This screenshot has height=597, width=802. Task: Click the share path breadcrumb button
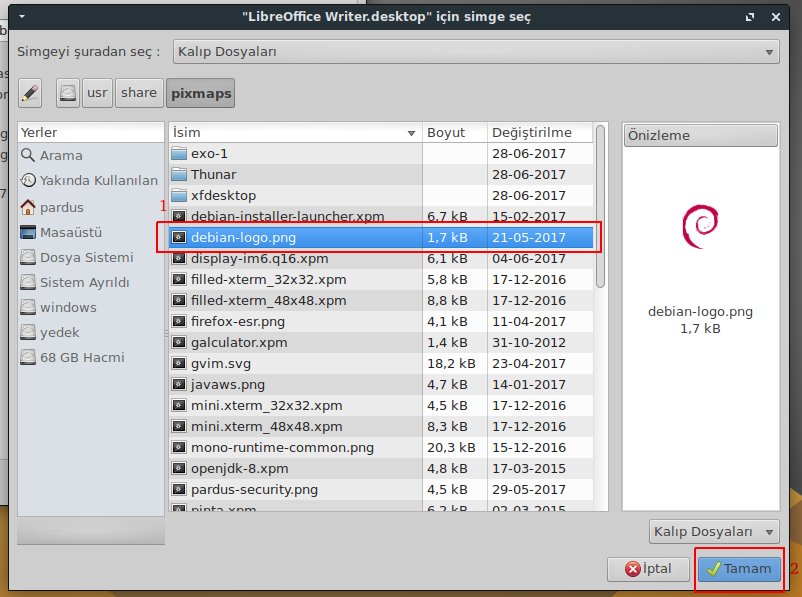coord(139,93)
